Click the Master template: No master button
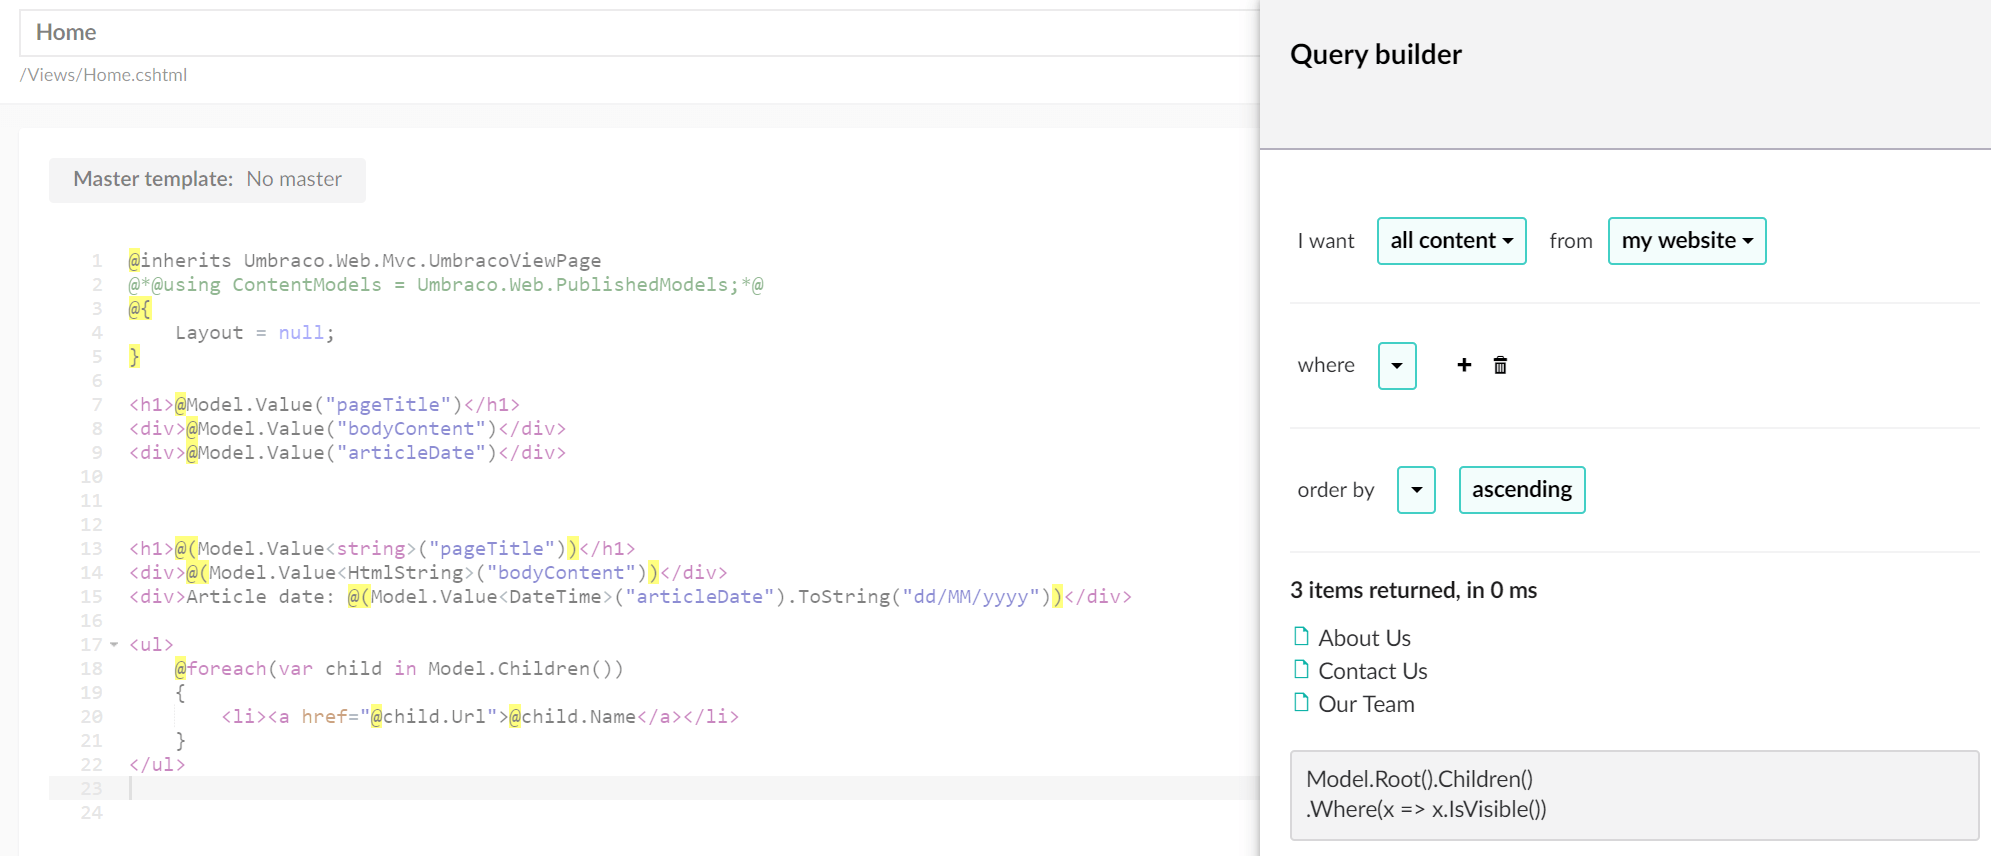1991x856 pixels. (x=207, y=180)
